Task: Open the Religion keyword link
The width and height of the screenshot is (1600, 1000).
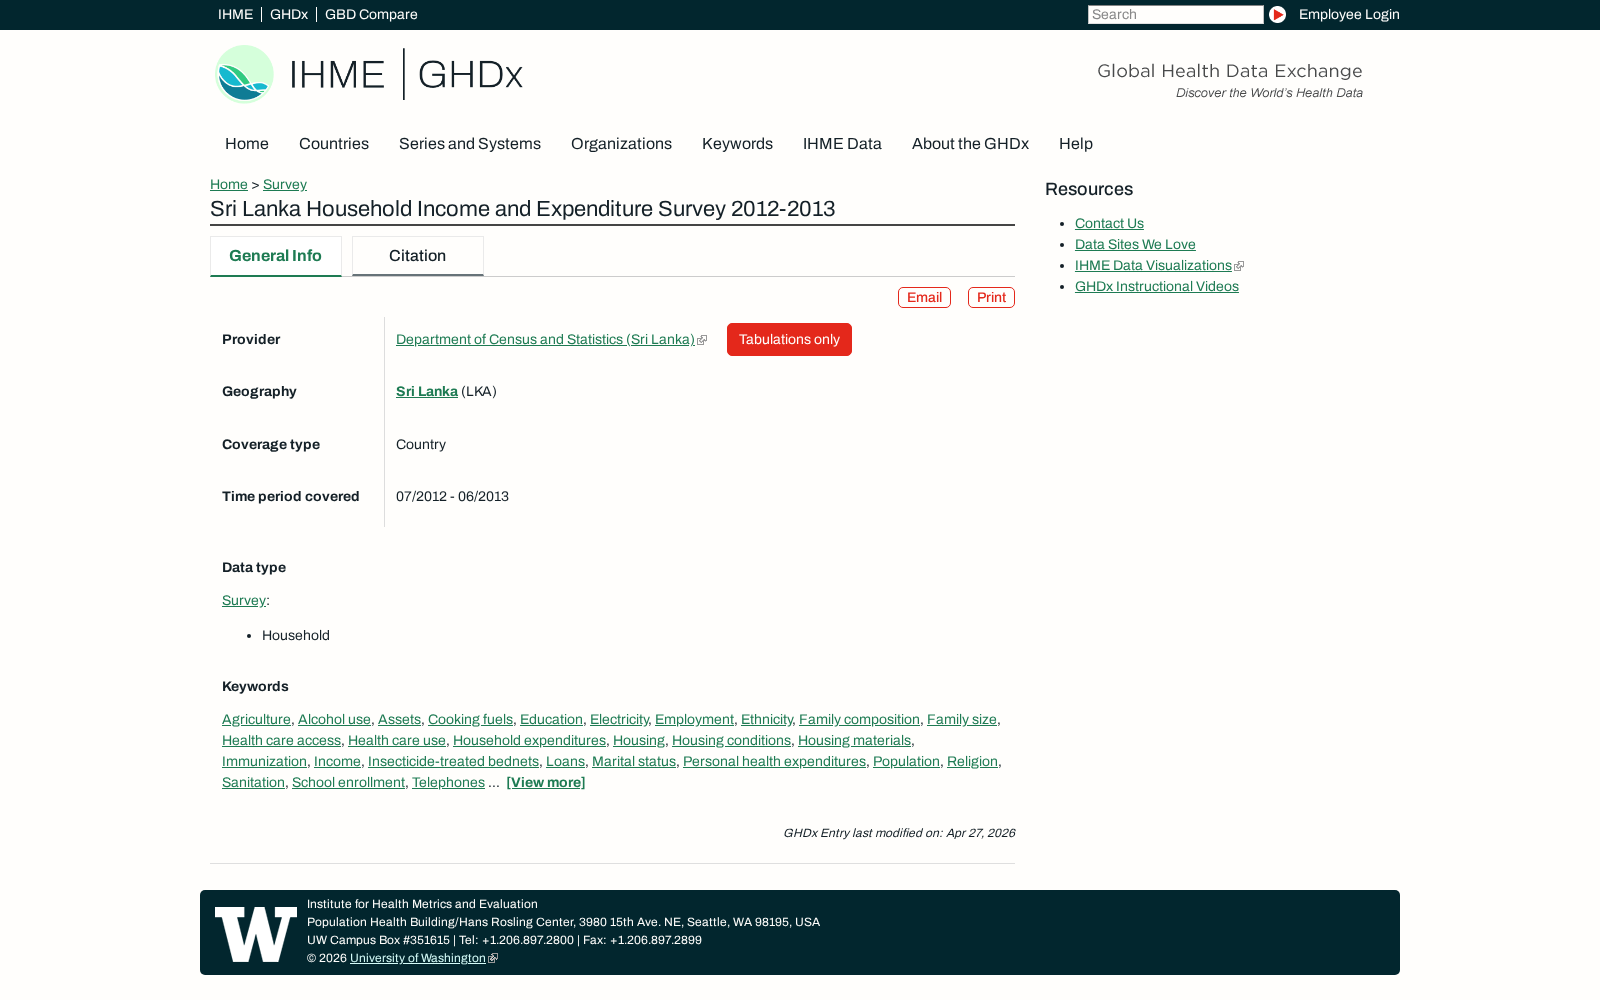Action: [972, 762]
